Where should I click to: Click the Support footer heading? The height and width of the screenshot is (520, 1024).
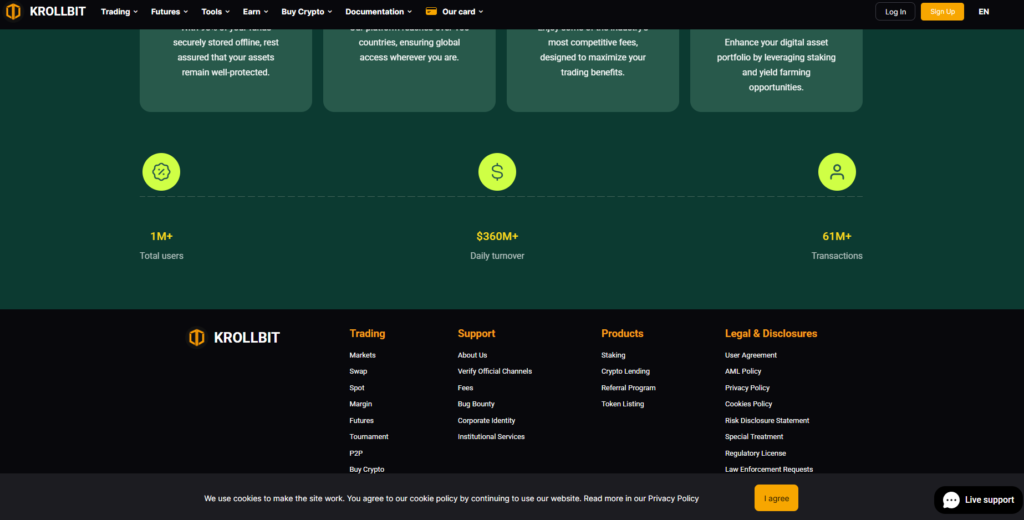coord(476,333)
